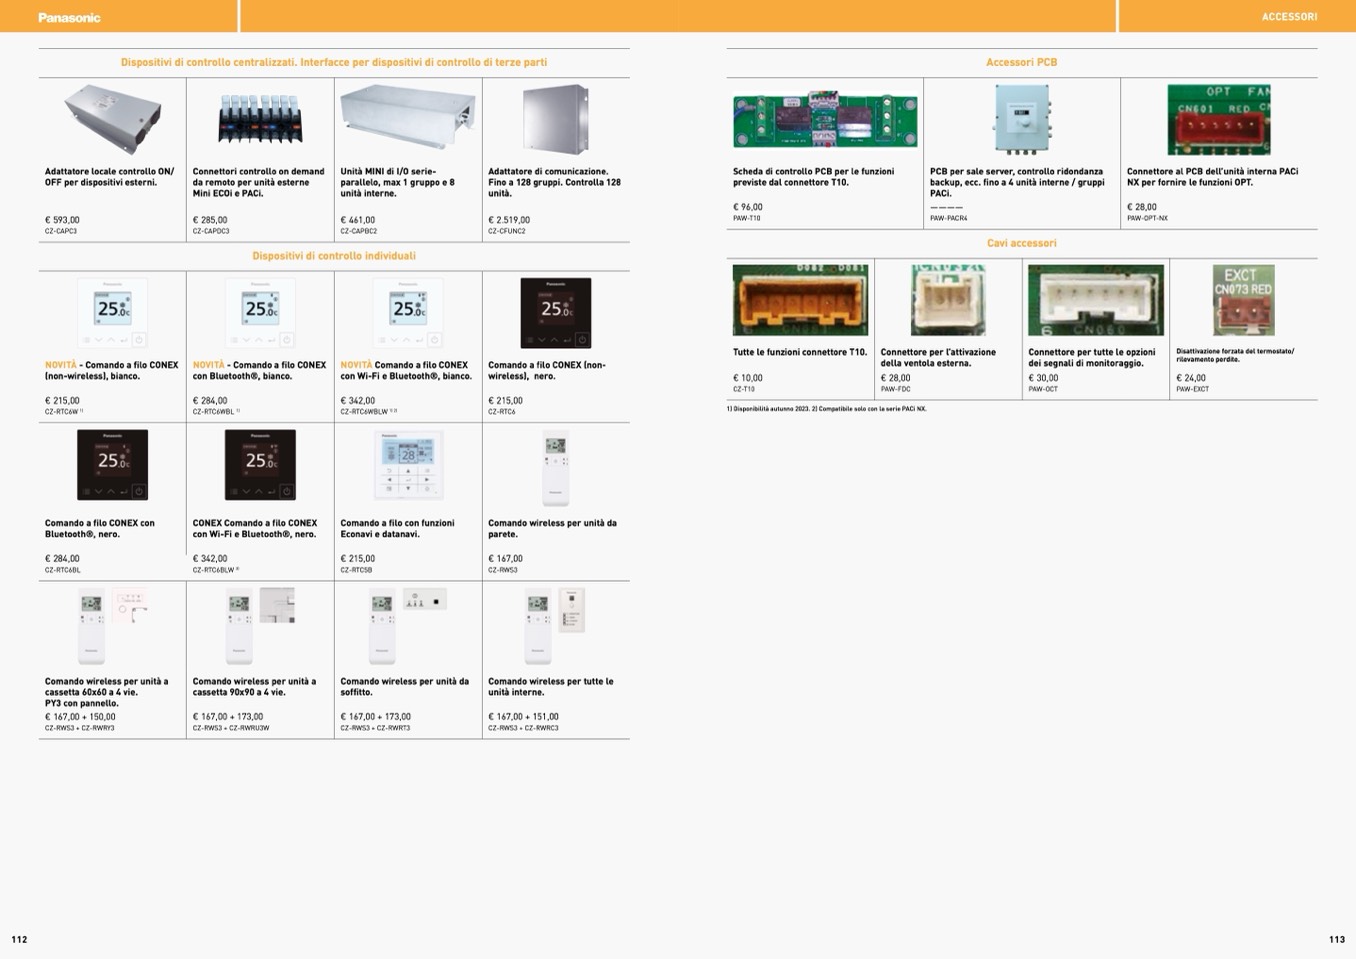Click the red PAW-OPT-NX connector image
Image resolution: width=1356 pixels, height=959 pixels.
(x=1218, y=119)
